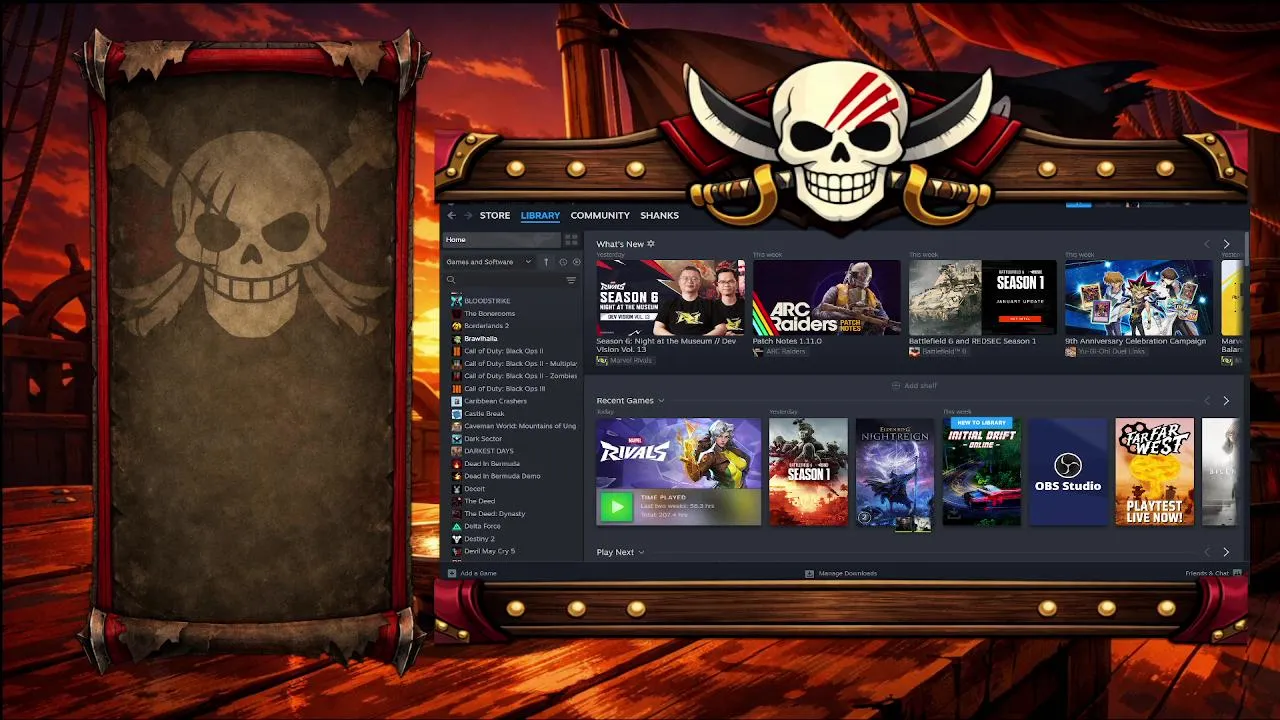Click the library search magnifier icon
This screenshot has width=1280, height=720.
(x=451, y=280)
